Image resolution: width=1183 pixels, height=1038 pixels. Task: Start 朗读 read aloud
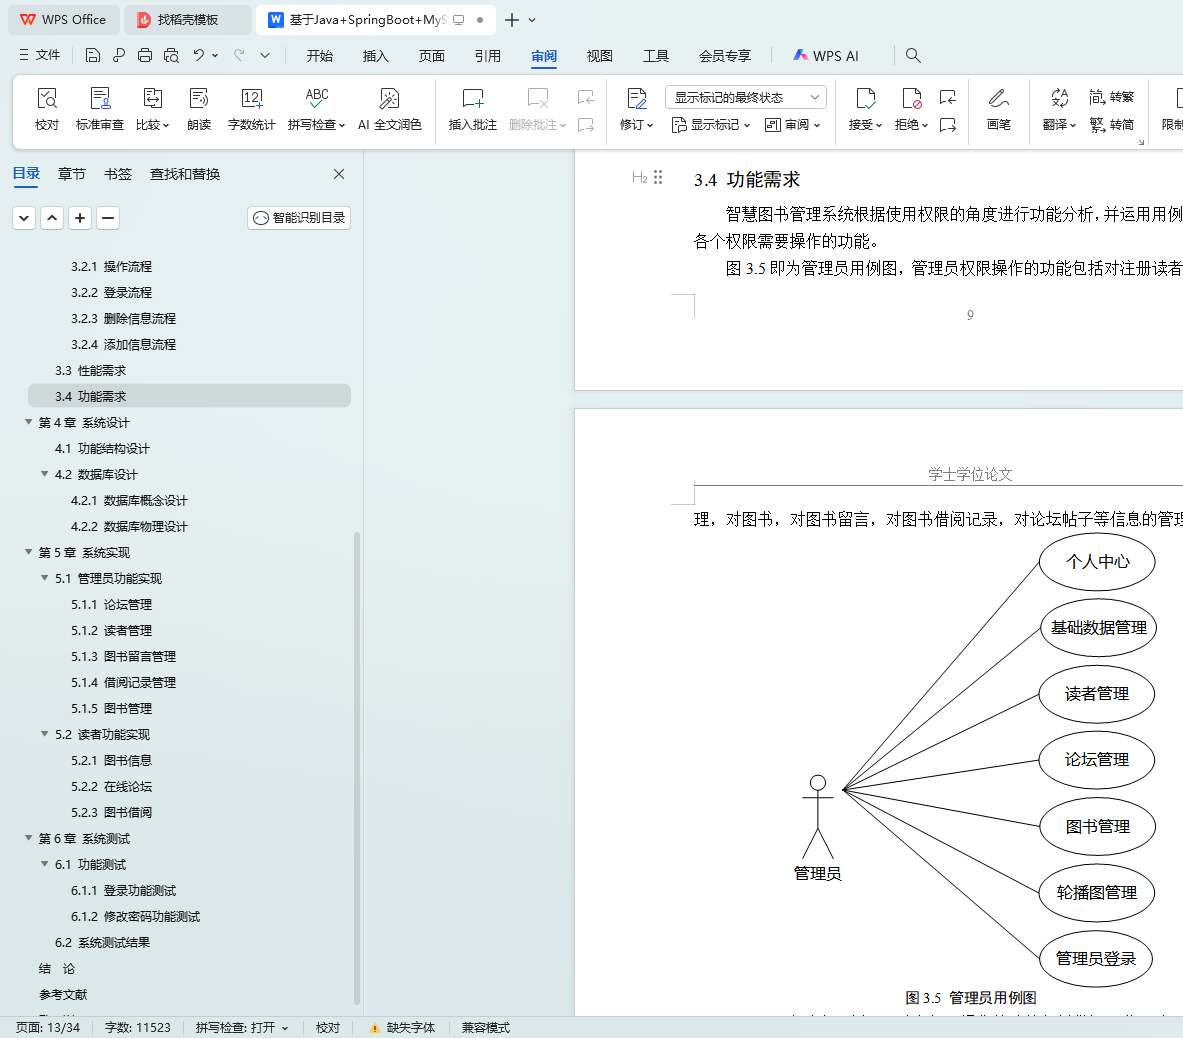point(199,109)
